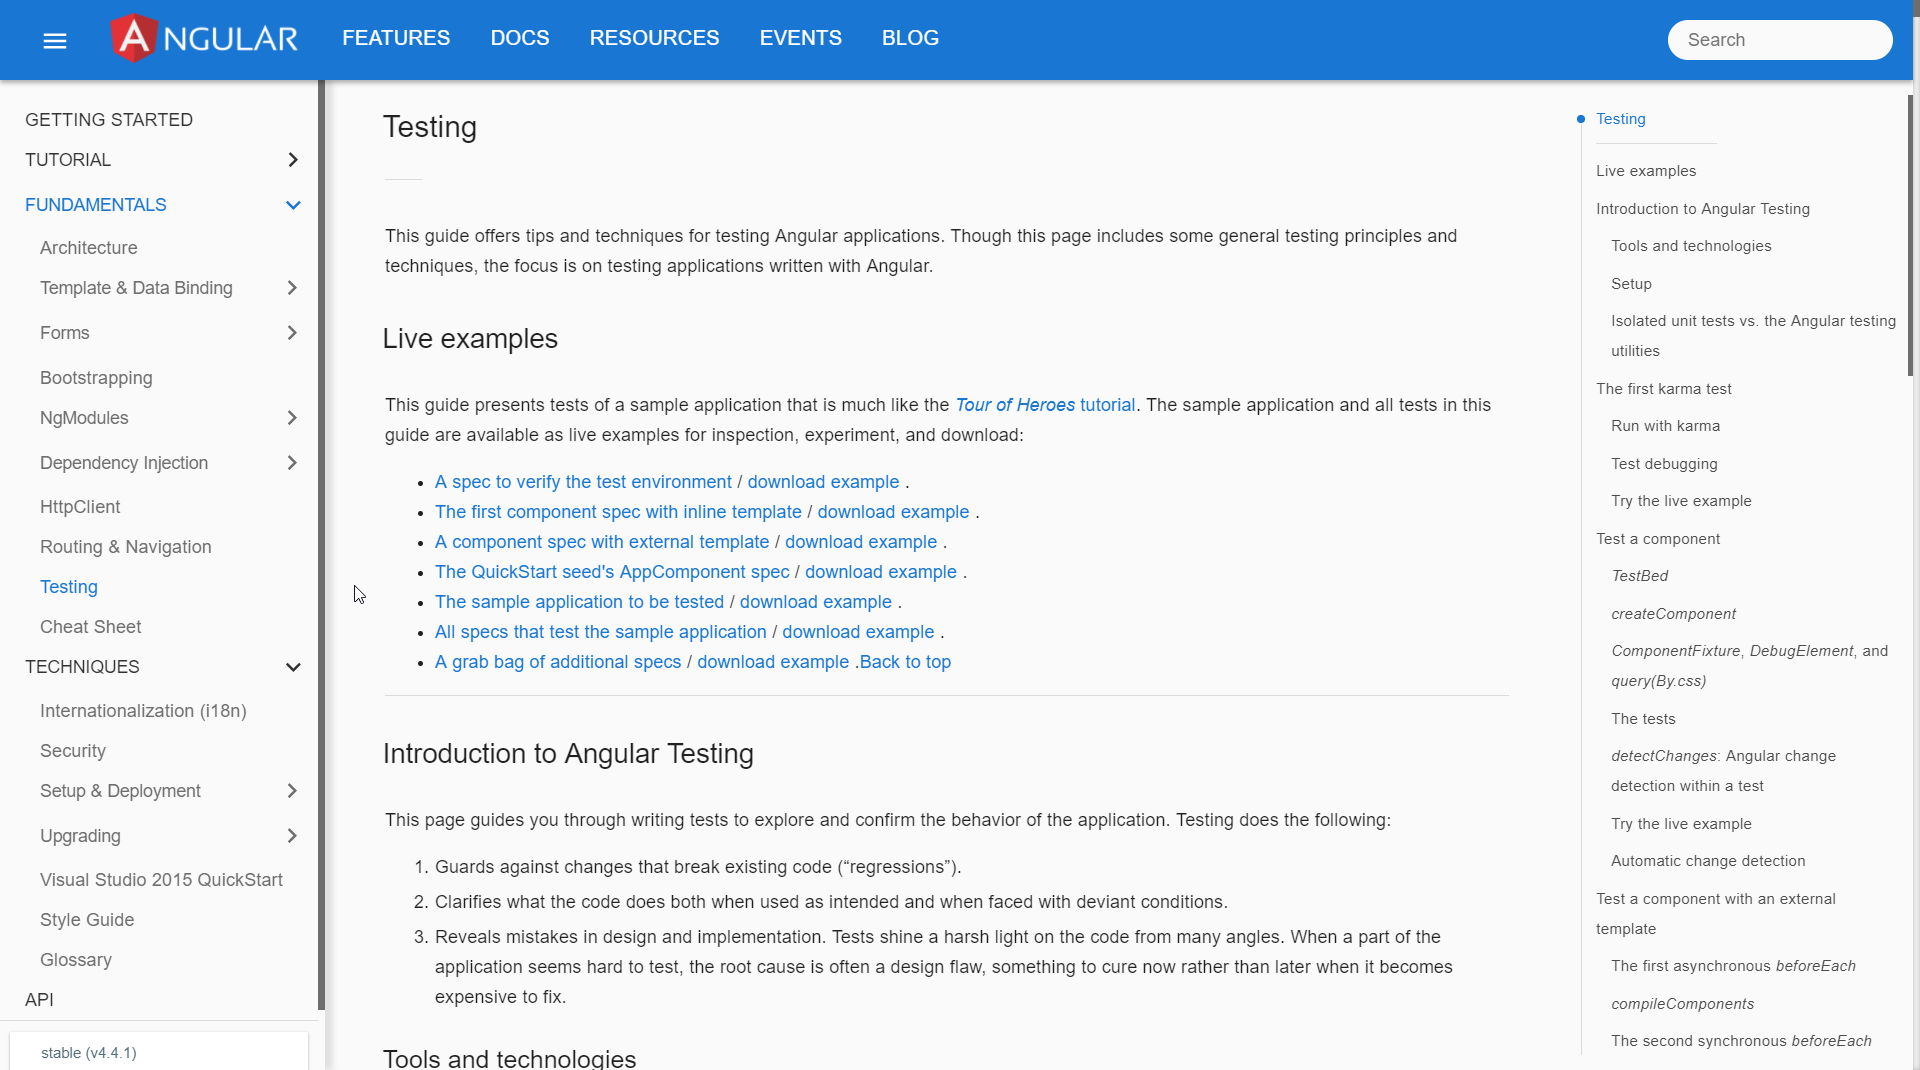1920x1070 pixels.
Task: Expand the TUTORIAL section chevron
Action: [293, 160]
